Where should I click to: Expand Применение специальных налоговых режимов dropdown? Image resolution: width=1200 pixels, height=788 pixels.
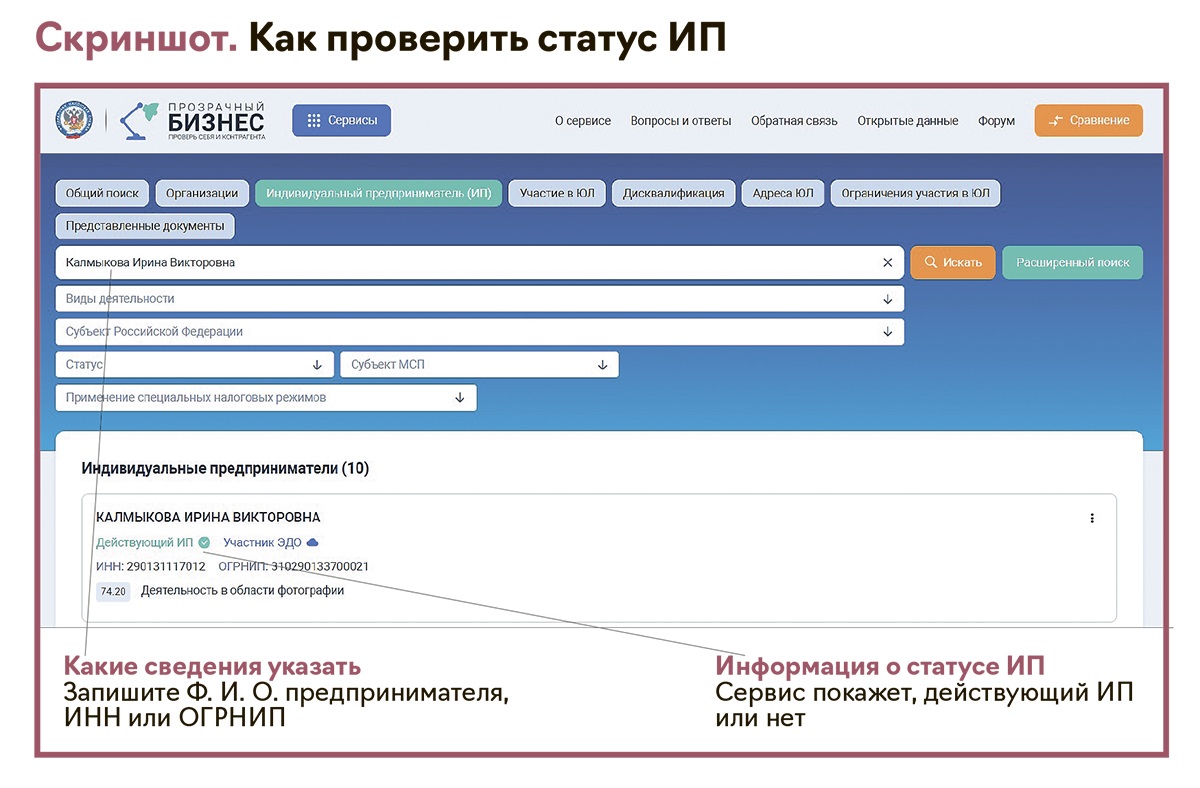pyautogui.click(x=266, y=398)
